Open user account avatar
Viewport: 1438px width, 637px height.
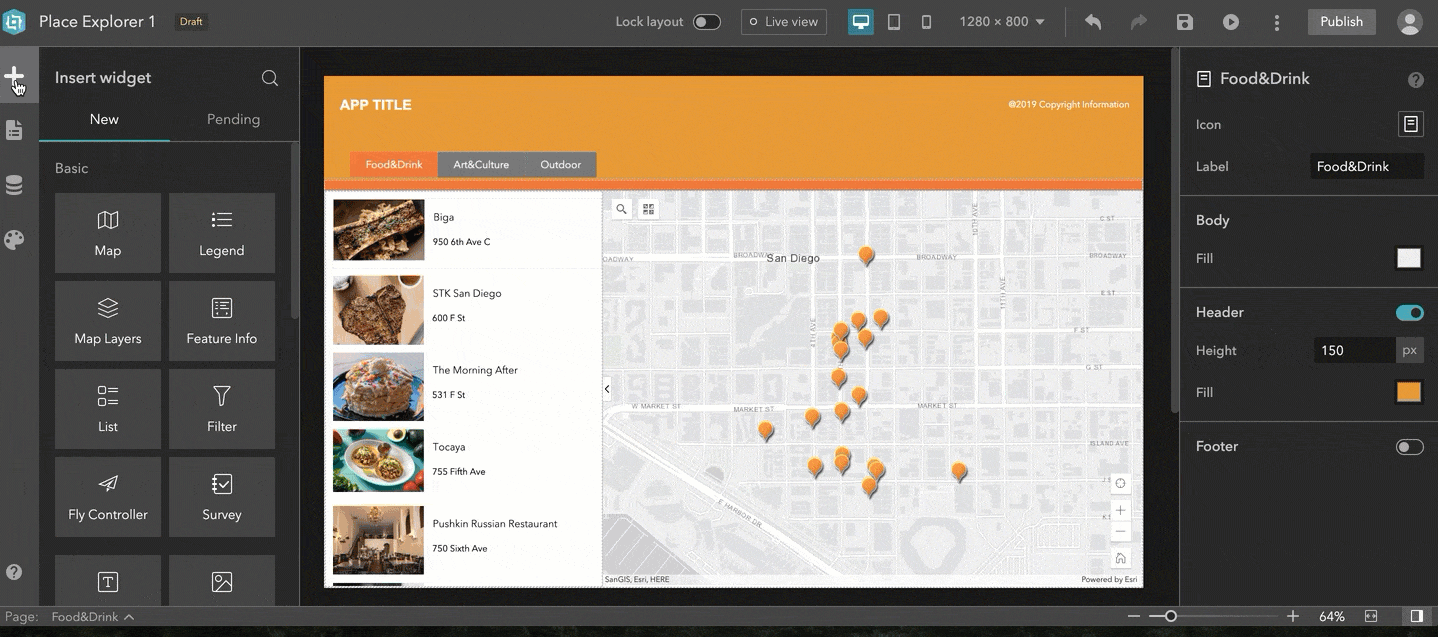(x=1410, y=22)
